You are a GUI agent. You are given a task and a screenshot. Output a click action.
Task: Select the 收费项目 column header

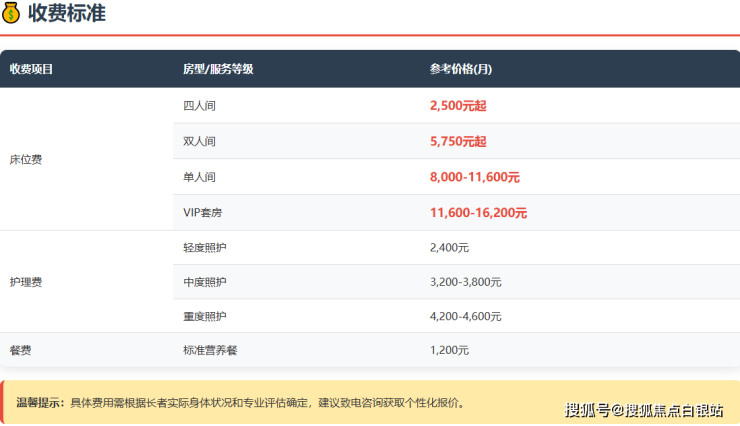[x=31, y=69]
